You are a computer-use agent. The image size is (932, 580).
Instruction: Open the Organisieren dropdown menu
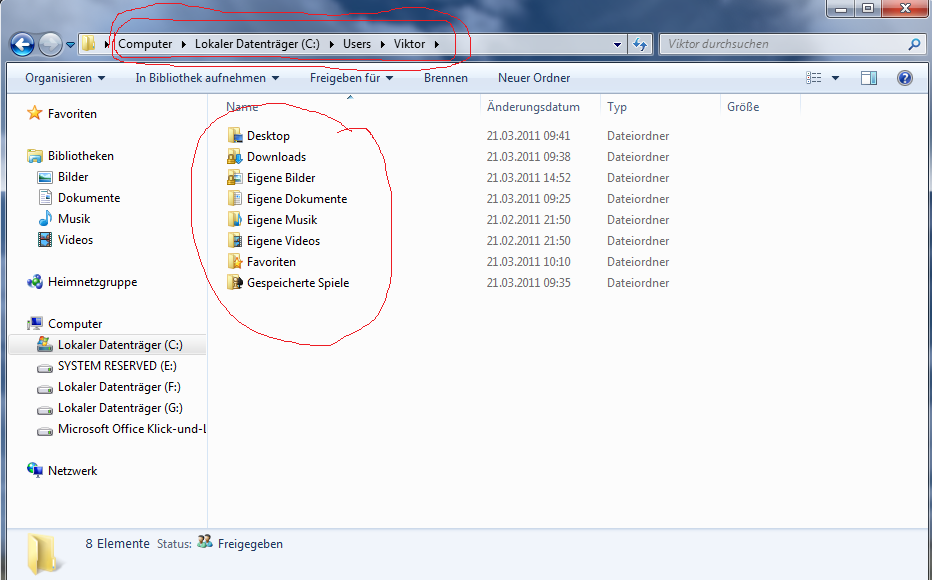point(65,78)
